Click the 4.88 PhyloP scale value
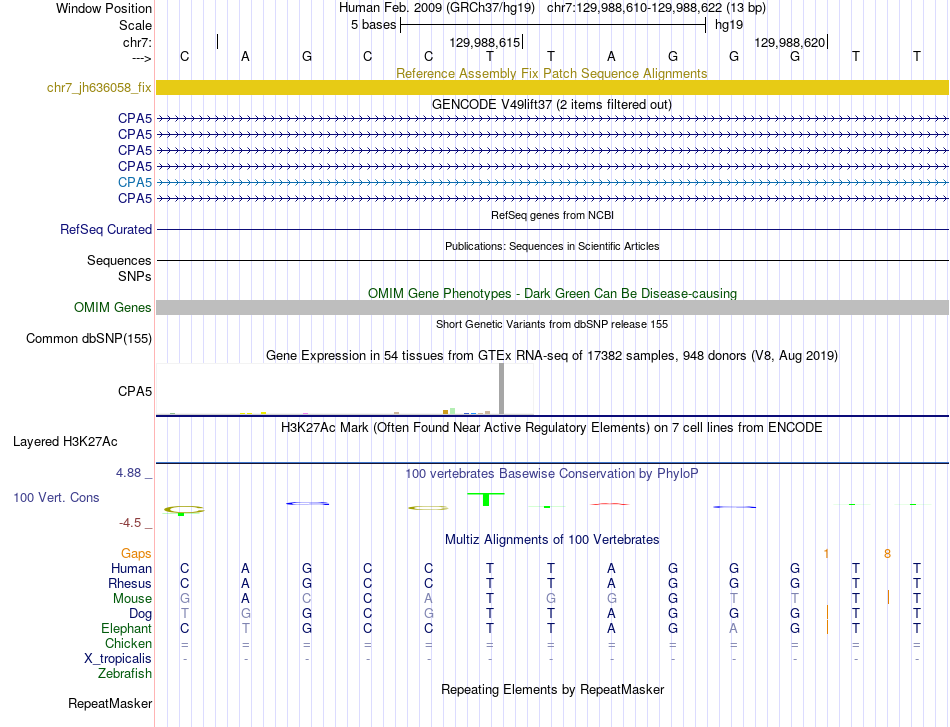Screen dimensions: 950x727 click(x=128, y=473)
